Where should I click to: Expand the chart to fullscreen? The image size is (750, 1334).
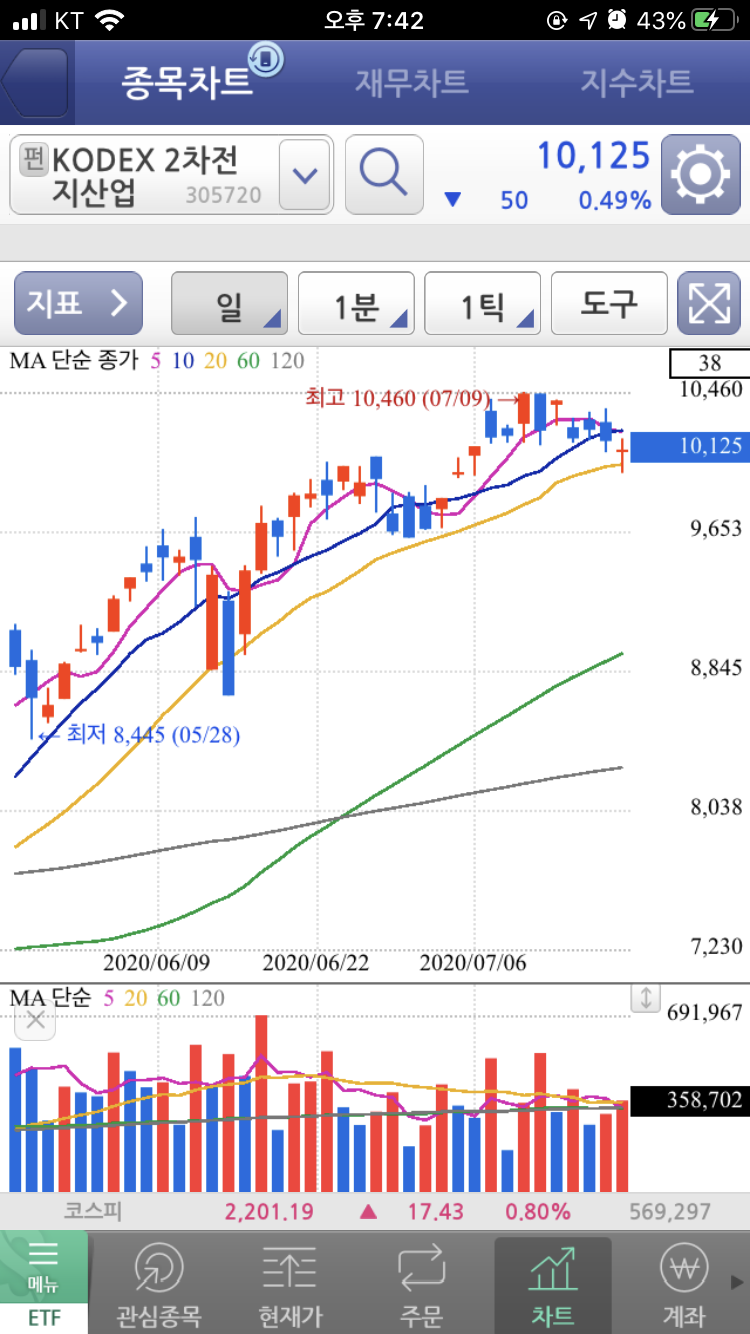pos(708,303)
